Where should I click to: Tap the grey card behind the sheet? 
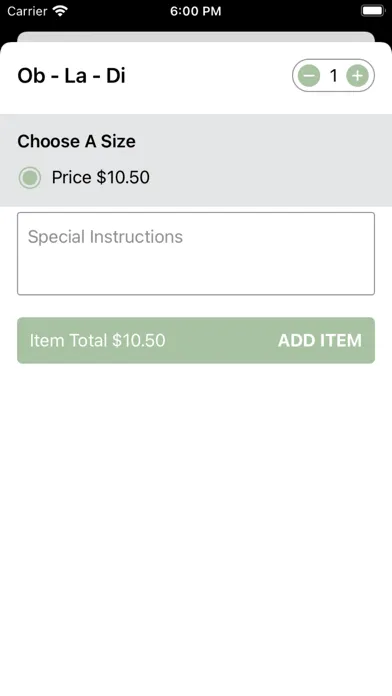pos(196,37)
